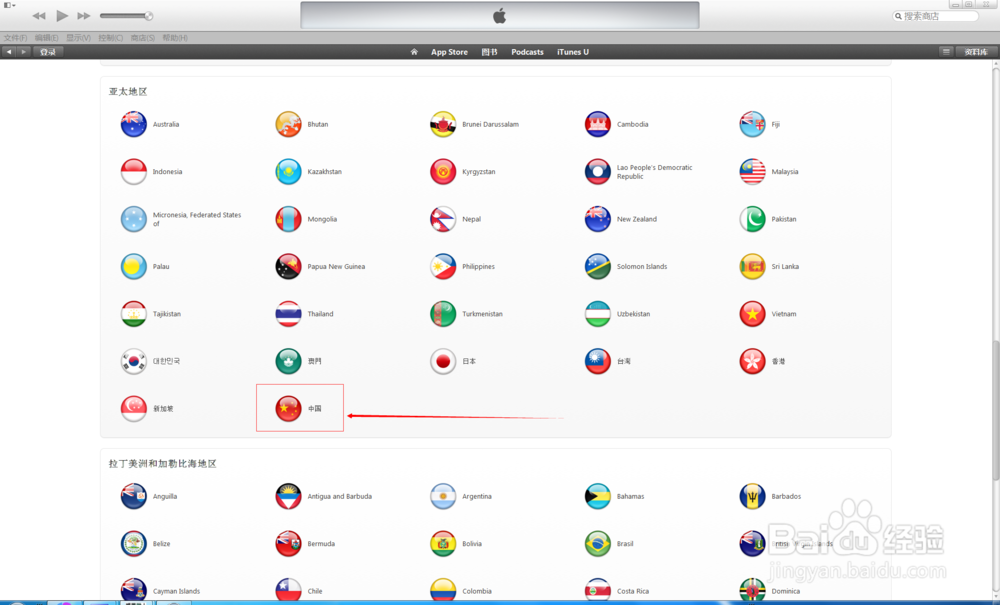Pick the Kazakhstan flag icon
The width and height of the screenshot is (1000, 605).
(288, 171)
